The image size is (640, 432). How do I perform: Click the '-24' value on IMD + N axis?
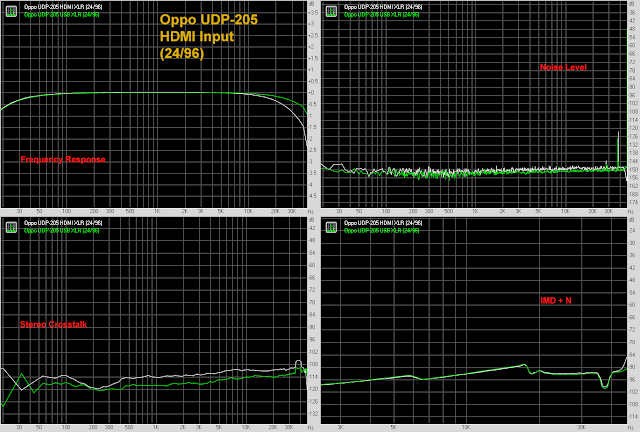coord(633,231)
